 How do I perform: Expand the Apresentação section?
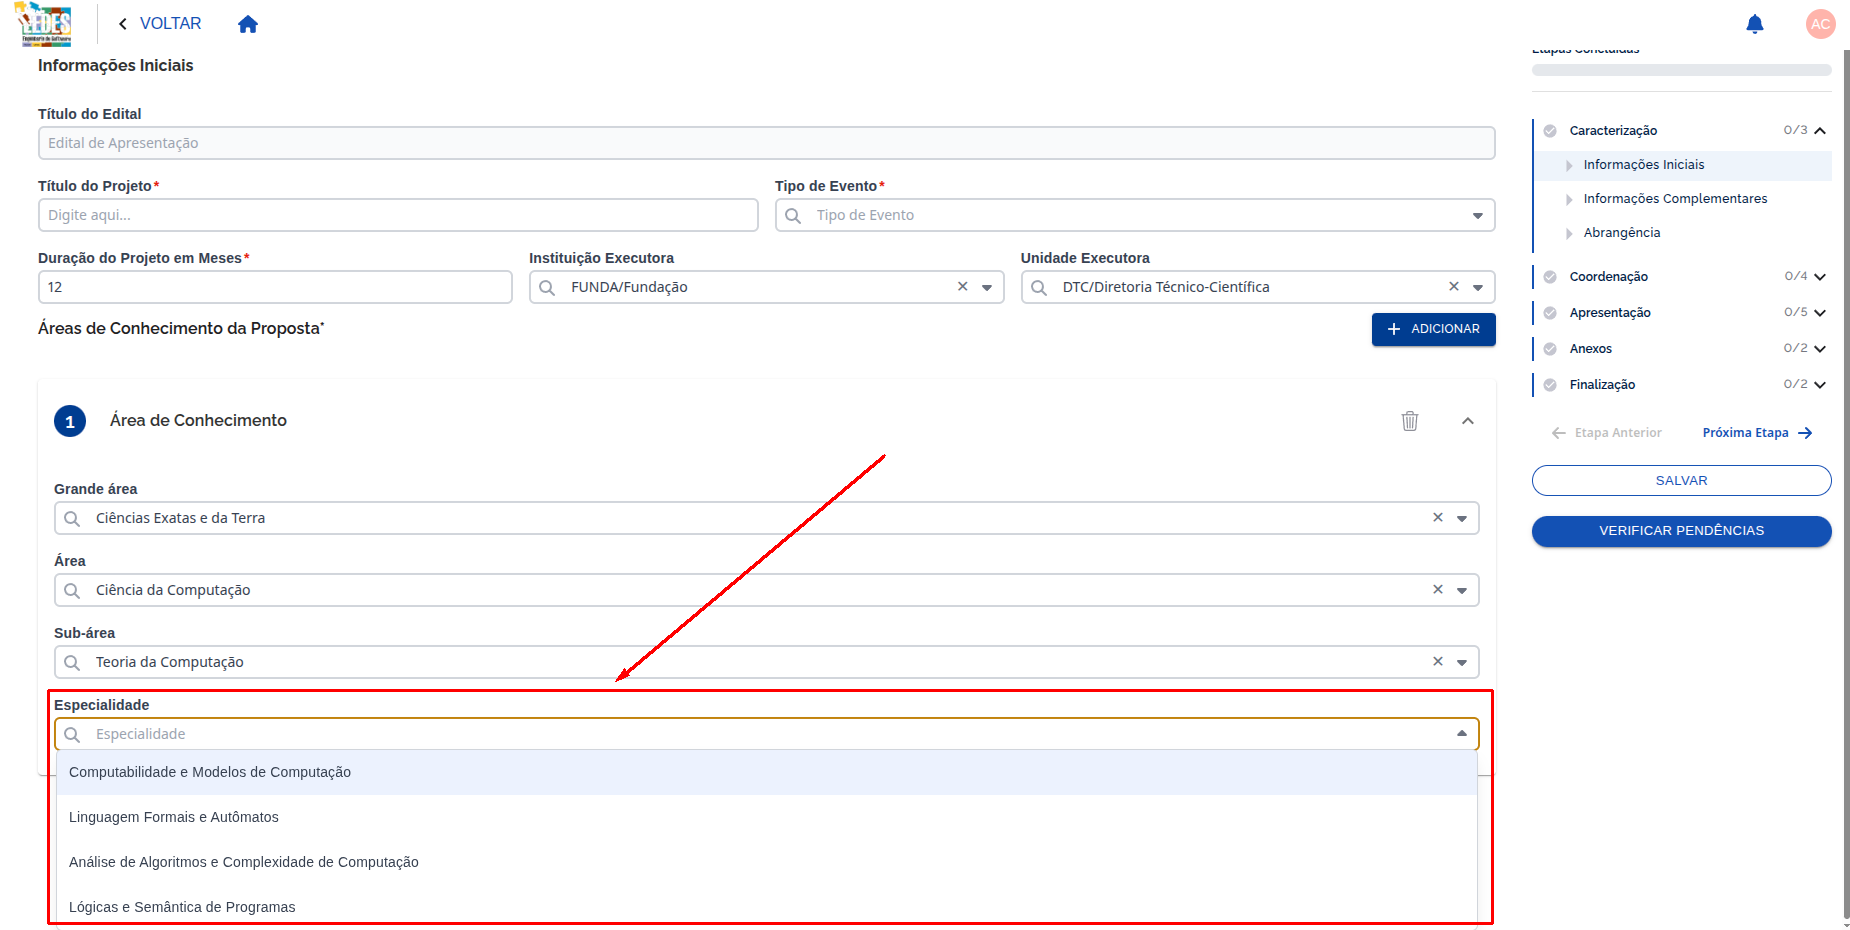[1820, 313]
